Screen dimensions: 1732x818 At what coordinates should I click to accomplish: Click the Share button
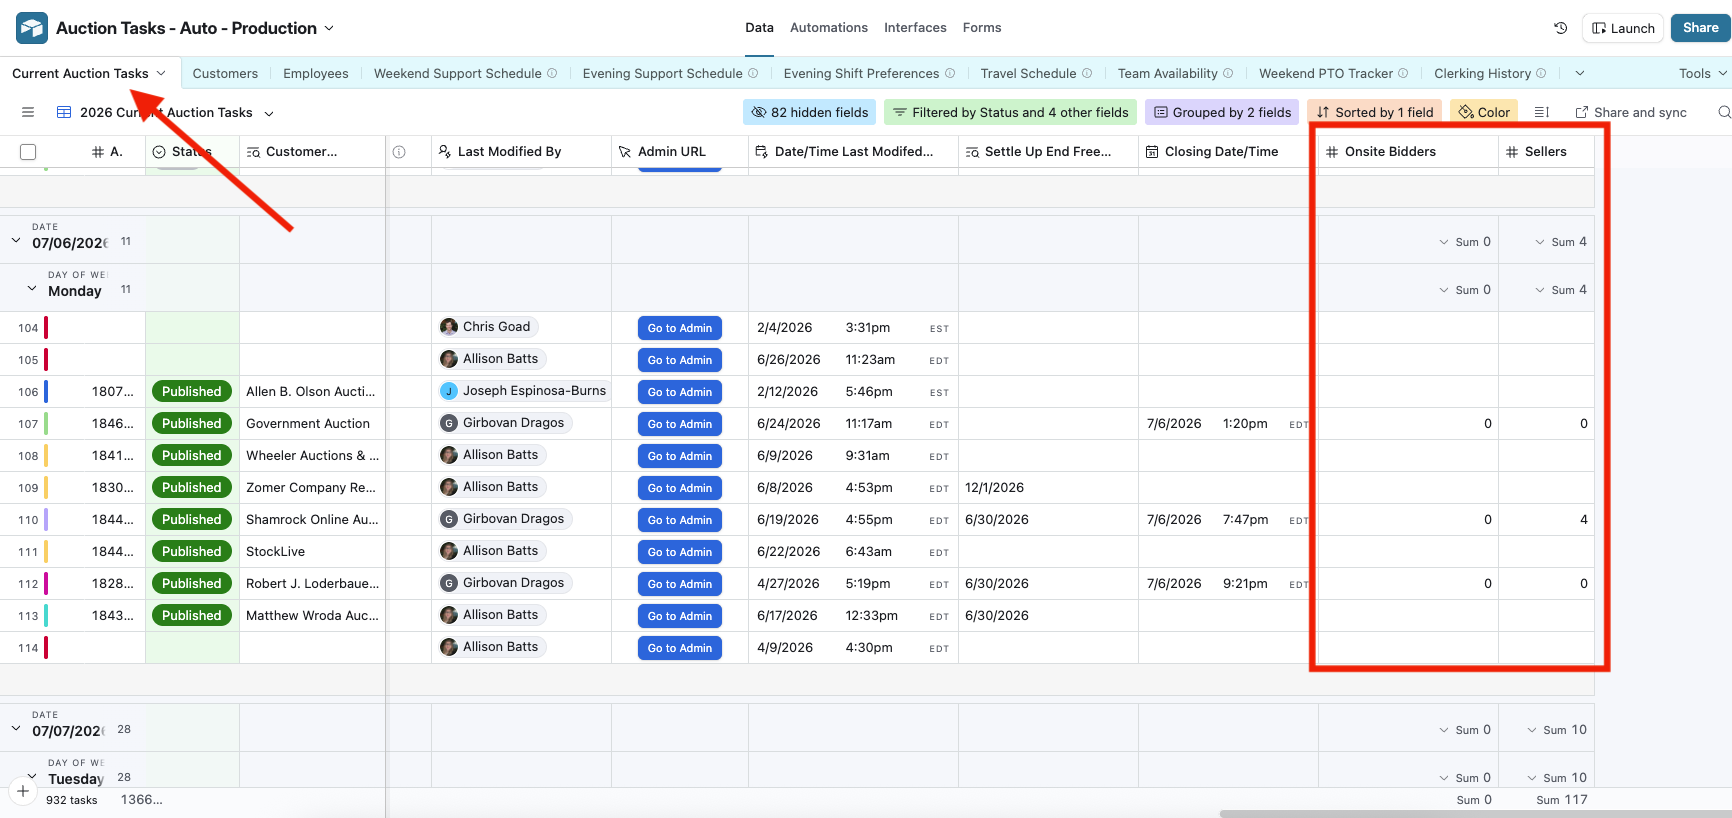point(1700,28)
